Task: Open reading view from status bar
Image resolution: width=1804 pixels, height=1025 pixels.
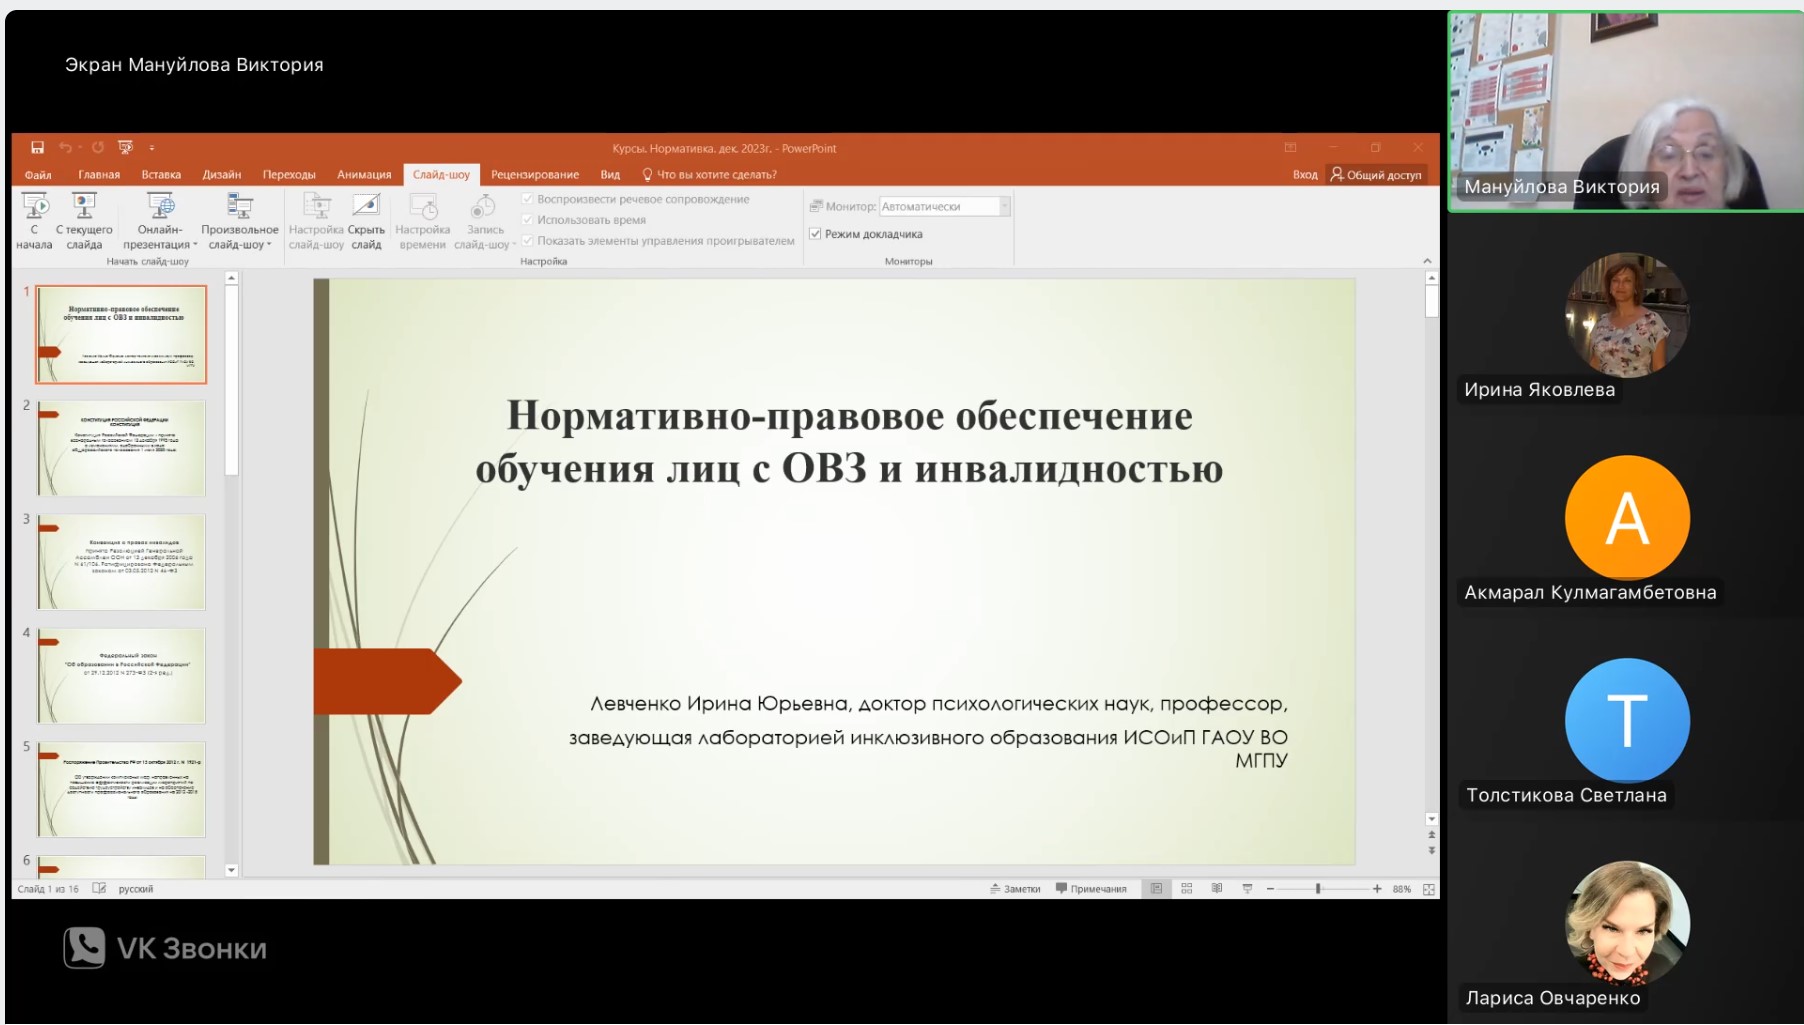Action: point(1217,889)
